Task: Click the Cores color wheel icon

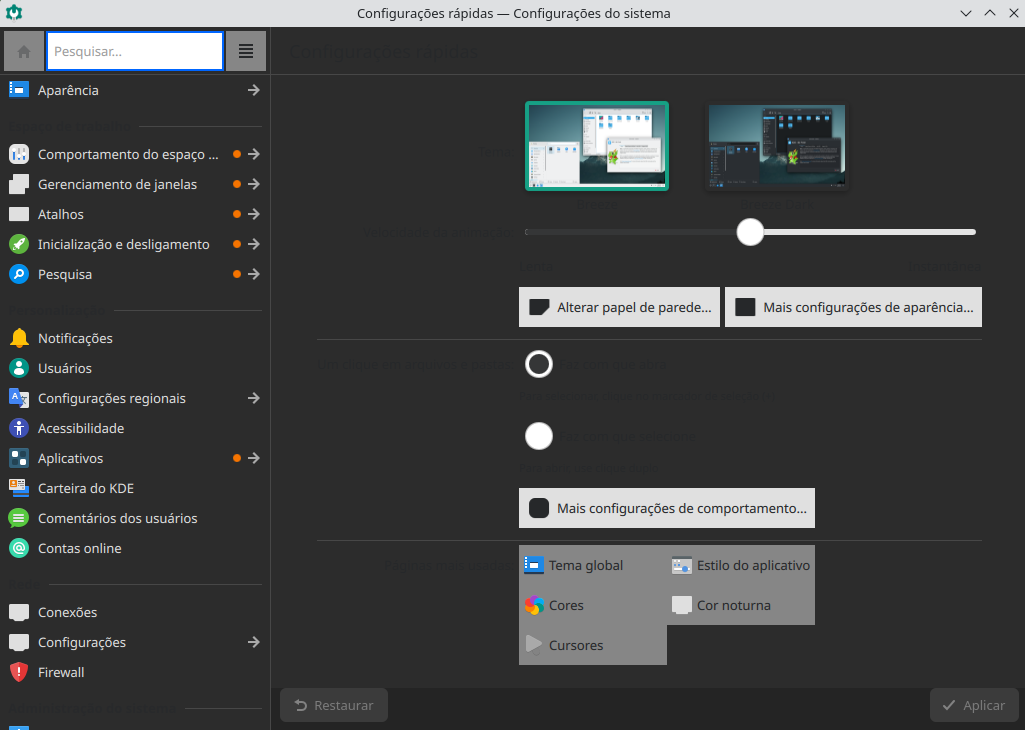Action: pos(534,605)
